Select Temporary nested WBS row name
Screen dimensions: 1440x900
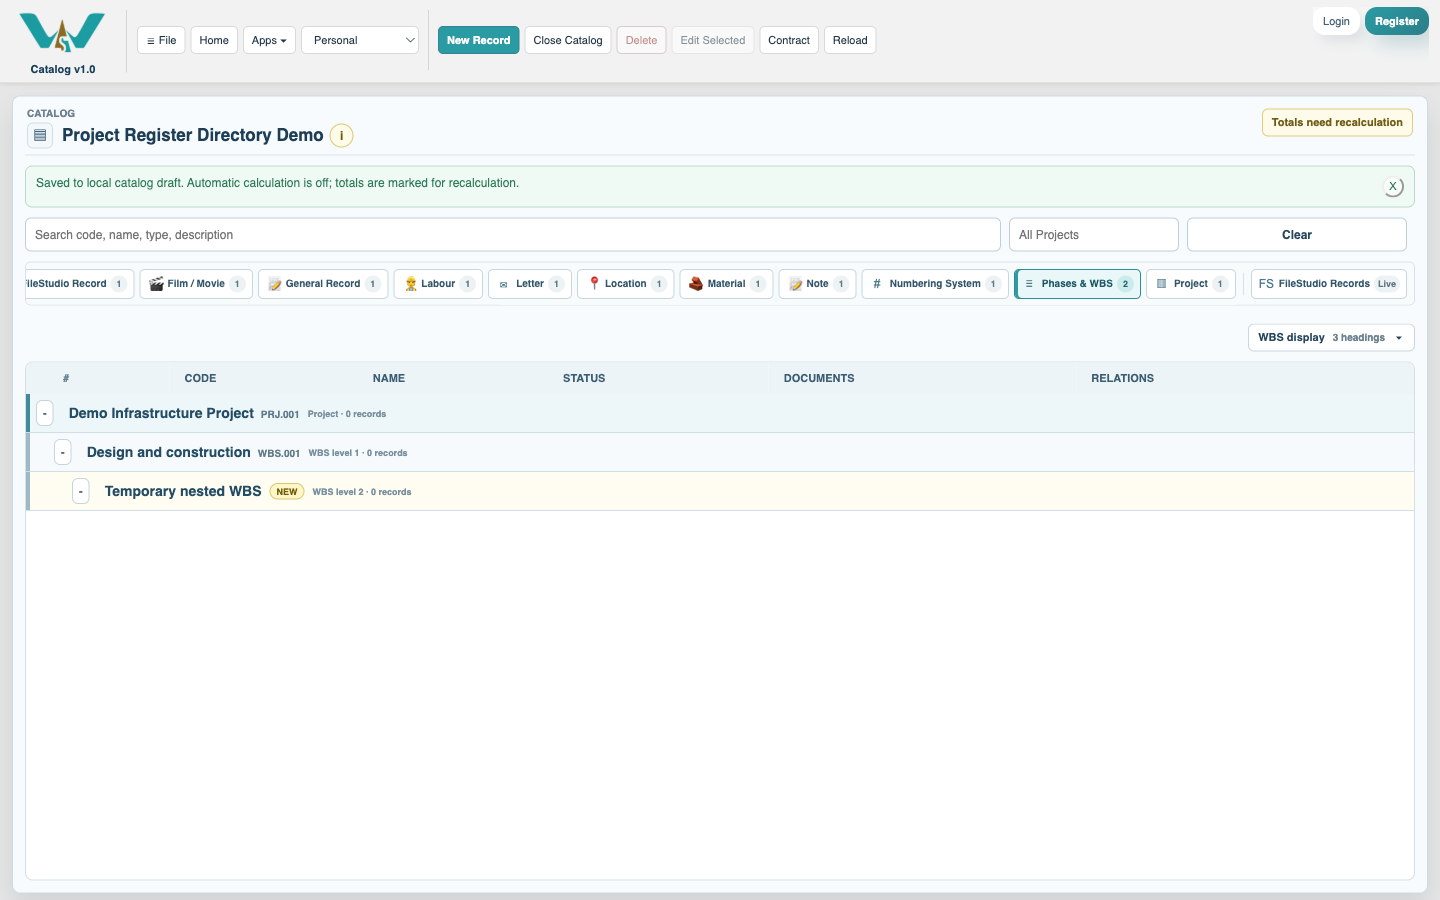click(x=183, y=491)
